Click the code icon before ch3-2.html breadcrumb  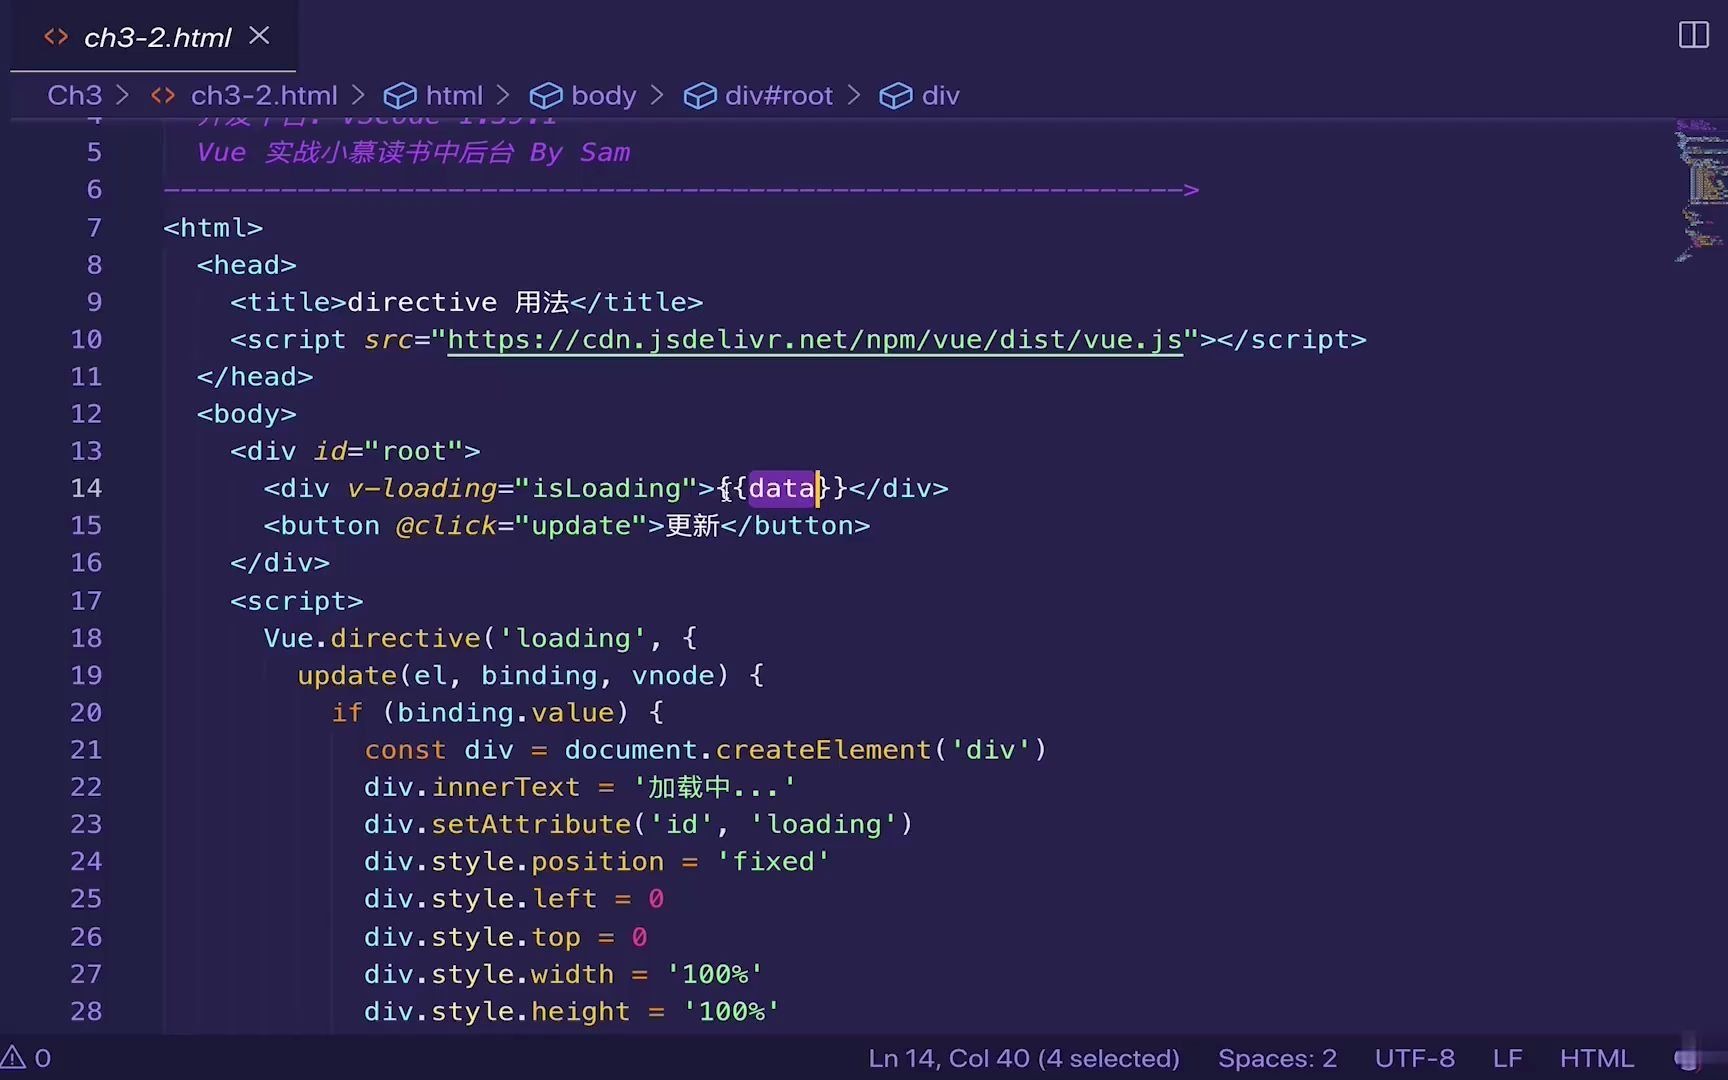pos(163,95)
